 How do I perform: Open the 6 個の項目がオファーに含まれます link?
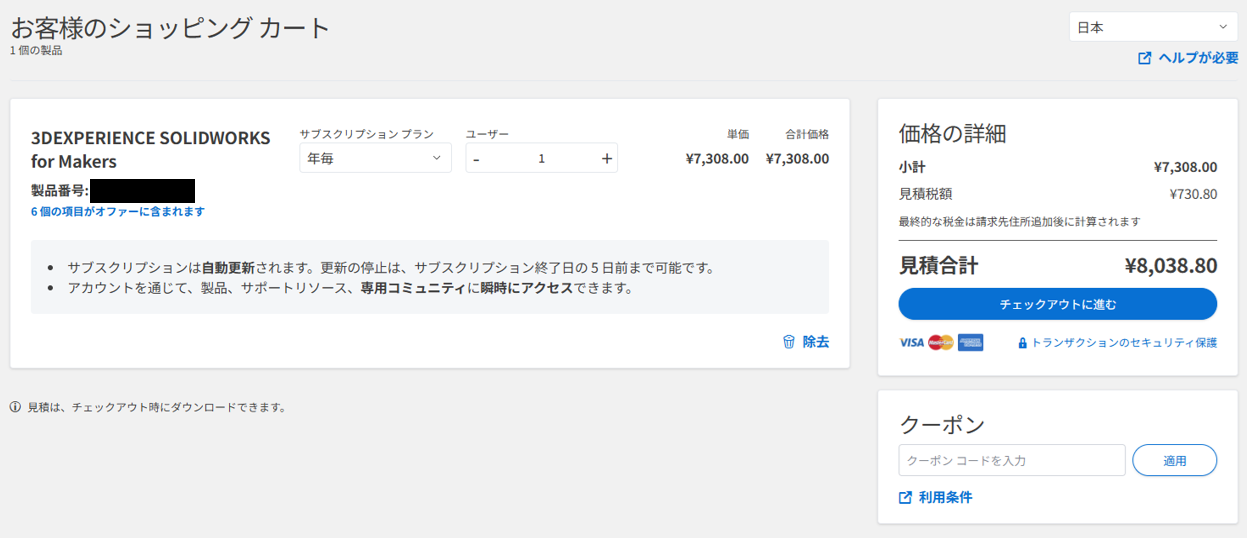(x=118, y=211)
